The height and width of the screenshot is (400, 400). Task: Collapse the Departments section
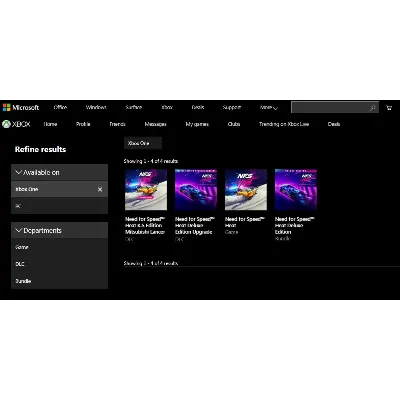point(59,230)
